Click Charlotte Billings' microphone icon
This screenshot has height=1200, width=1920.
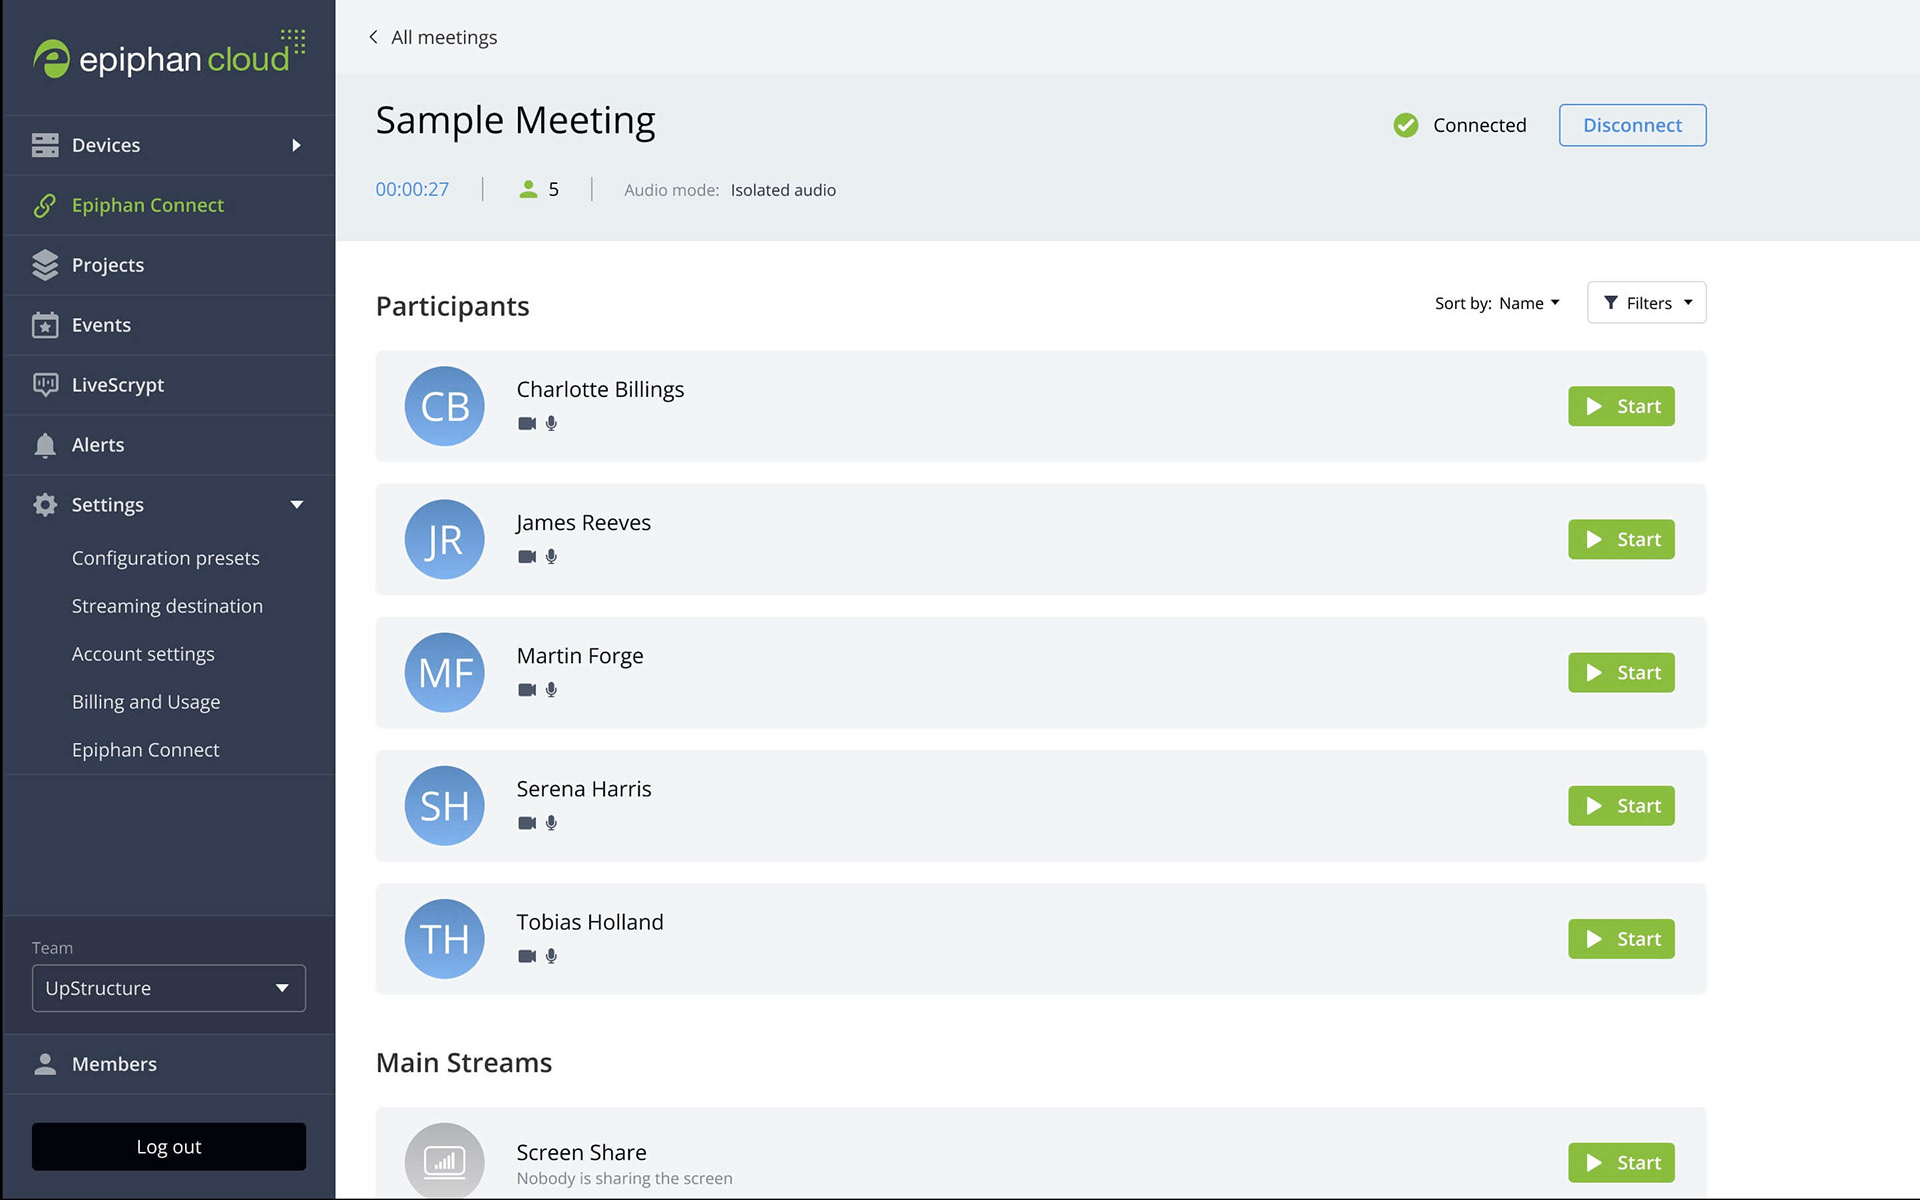point(551,423)
